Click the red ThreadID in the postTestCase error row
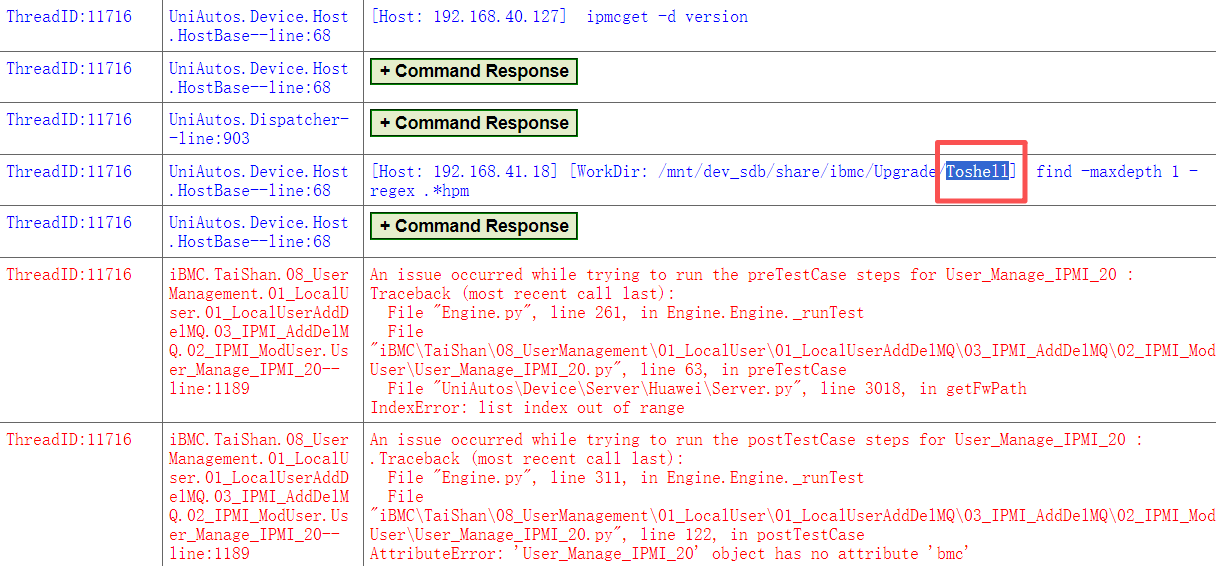Viewport: 1216px width, 566px height. 69,440
